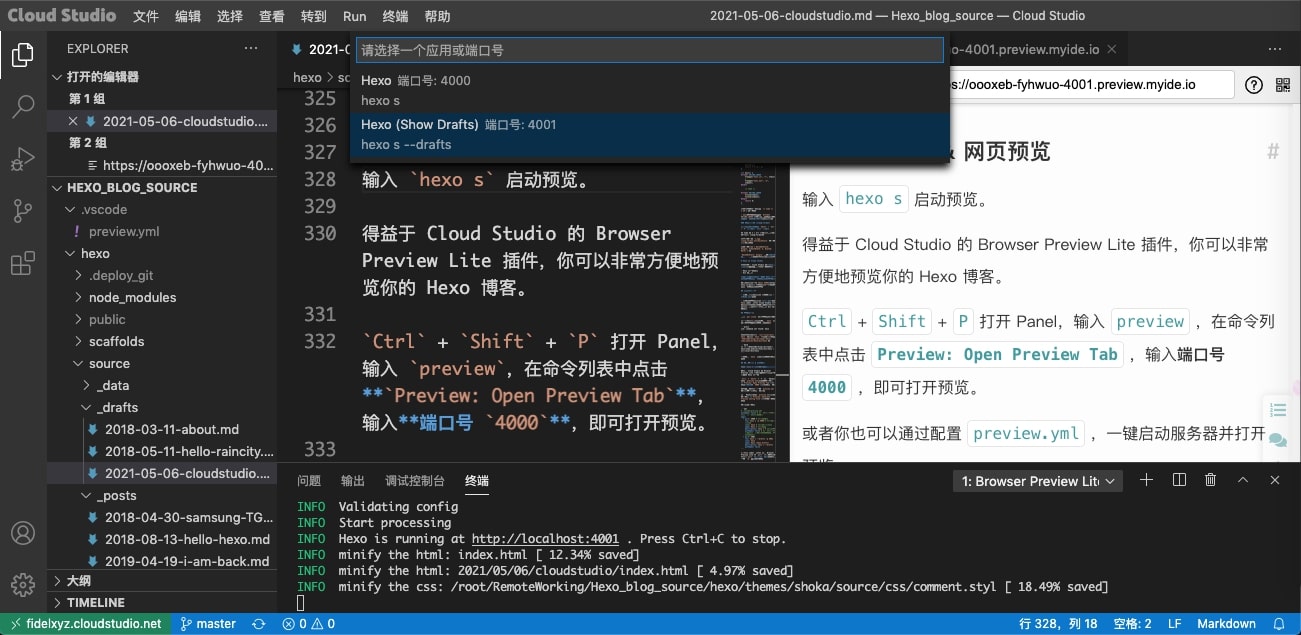This screenshot has height=635, width=1301.
Task: Show the preview QR code icon
Action: tap(1283, 85)
